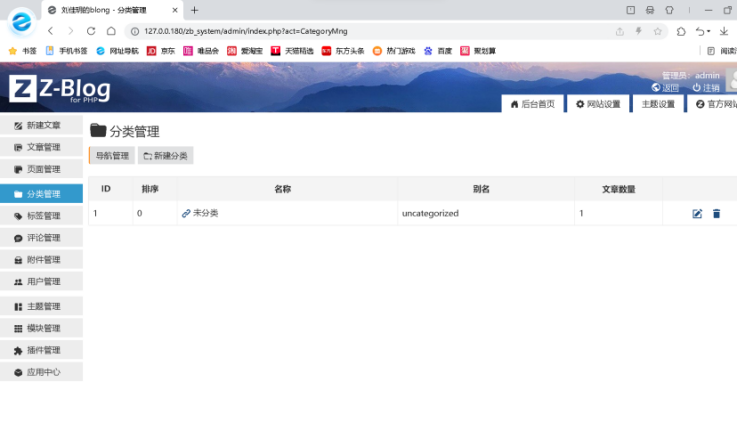Open the 热门游戏 bookmark
This screenshot has width=737, height=423.
coord(394,51)
